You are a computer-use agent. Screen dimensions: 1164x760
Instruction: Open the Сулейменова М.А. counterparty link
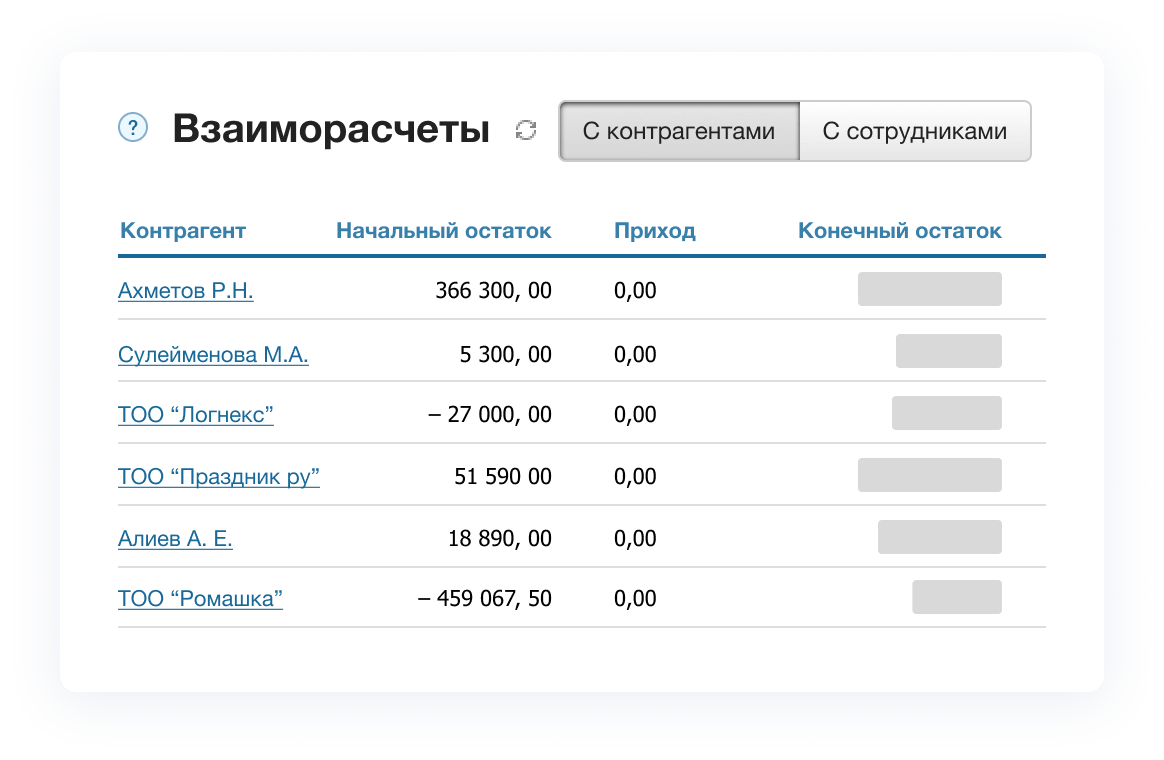[x=213, y=354]
